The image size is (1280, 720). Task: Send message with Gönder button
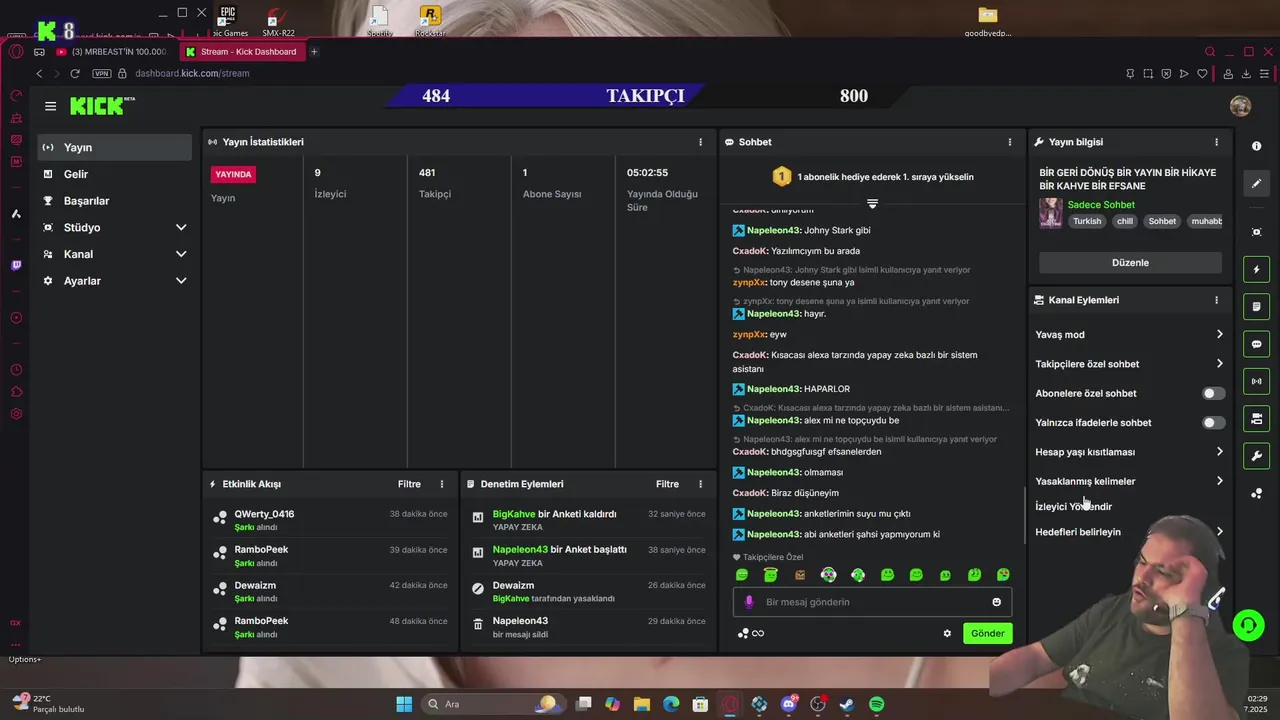coord(987,633)
